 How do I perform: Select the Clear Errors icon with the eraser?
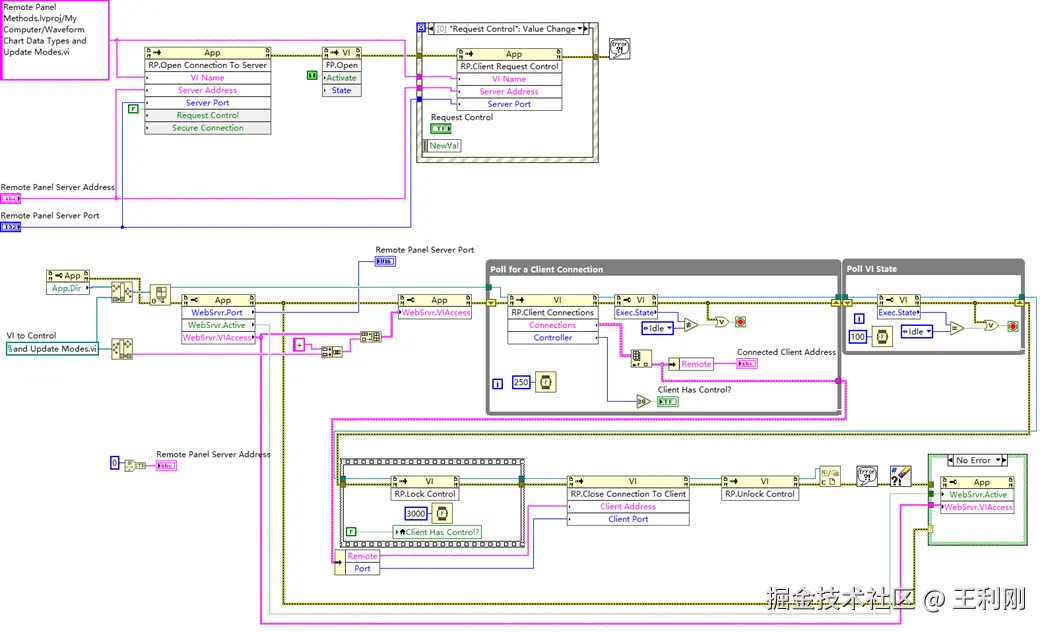901,476
